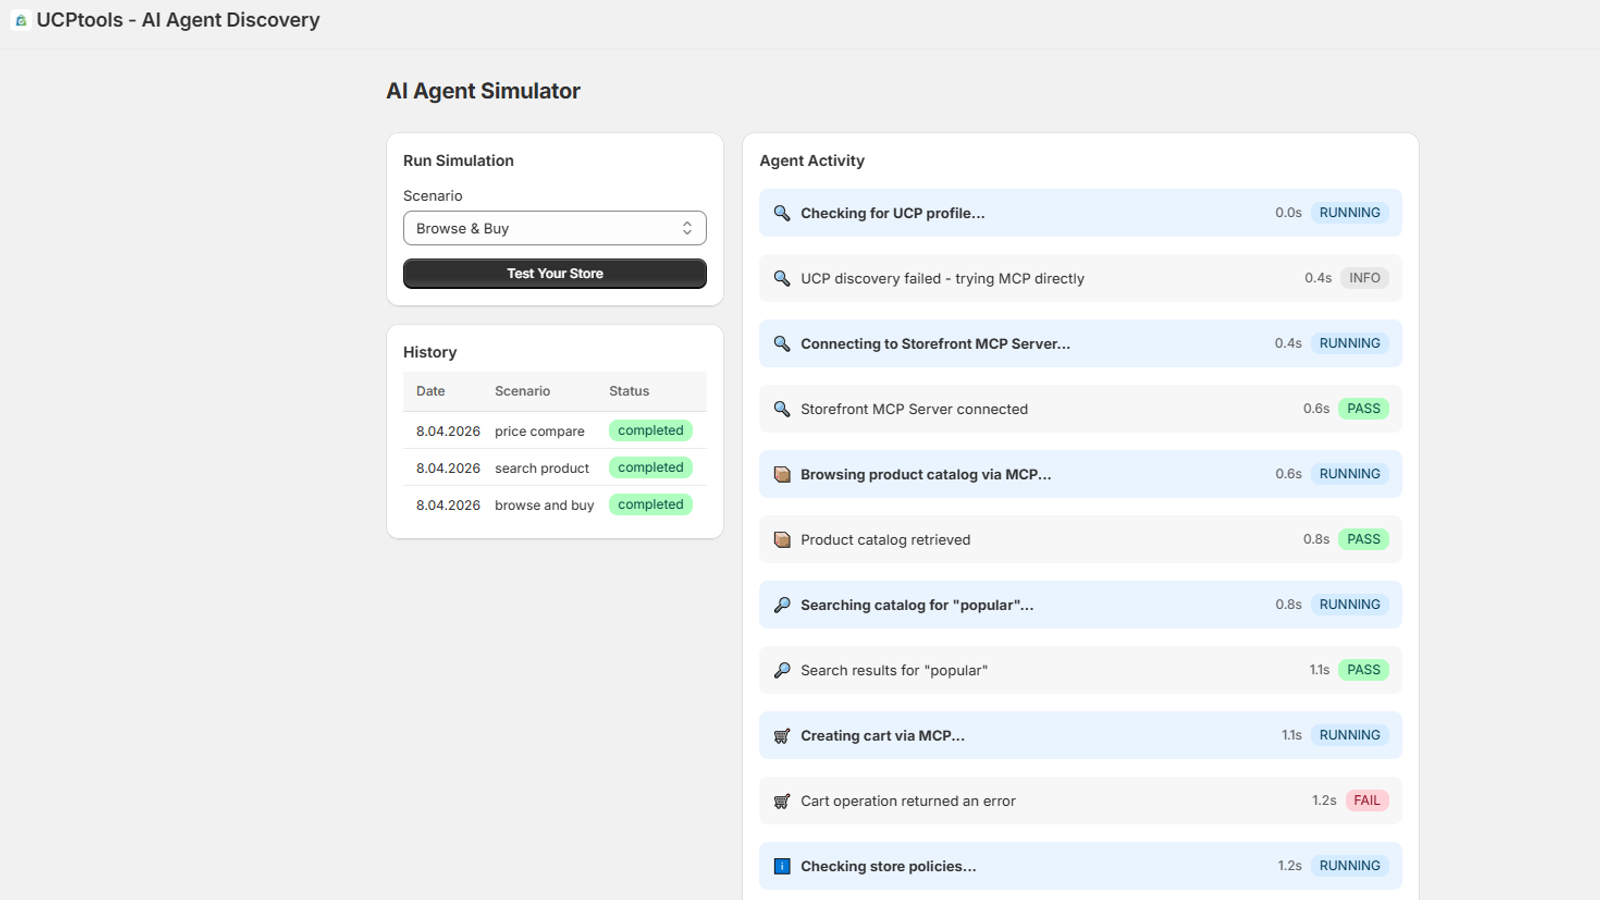Click cart icon next to Creating cart via MCP
1600x900 pixels.
tap(782, 736)
